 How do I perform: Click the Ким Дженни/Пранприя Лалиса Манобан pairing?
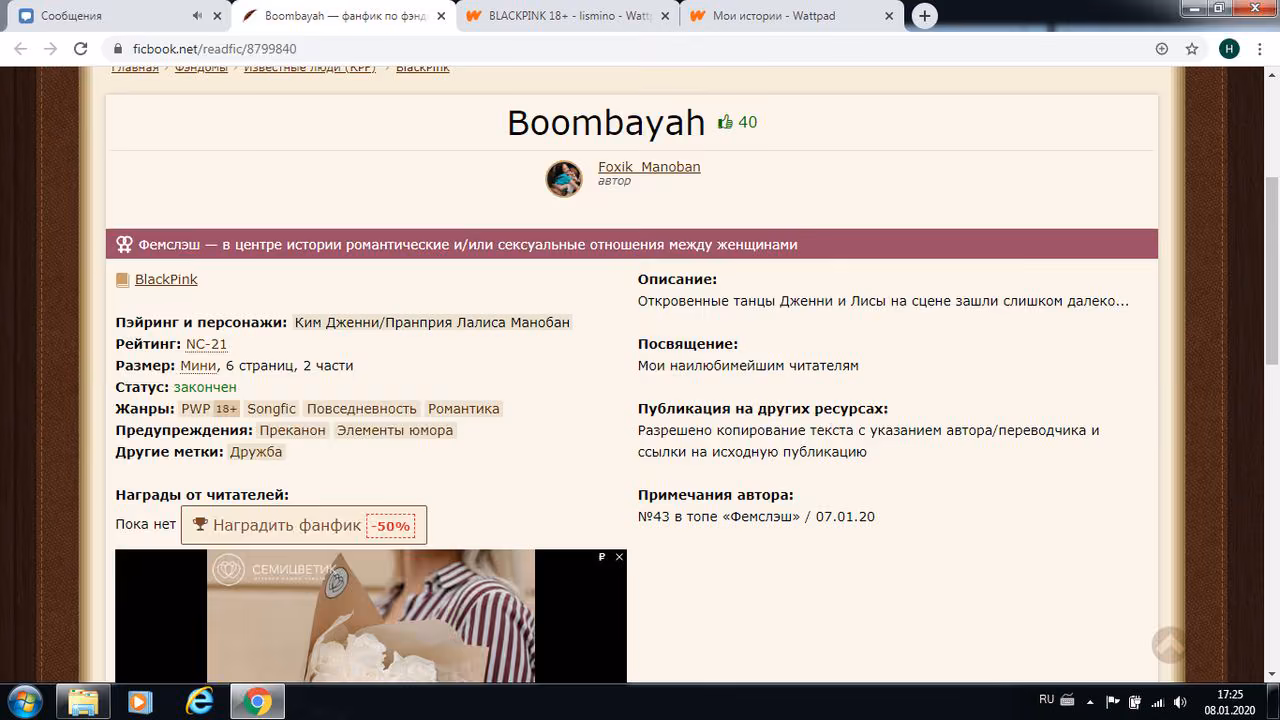click(x=433, y=322)
